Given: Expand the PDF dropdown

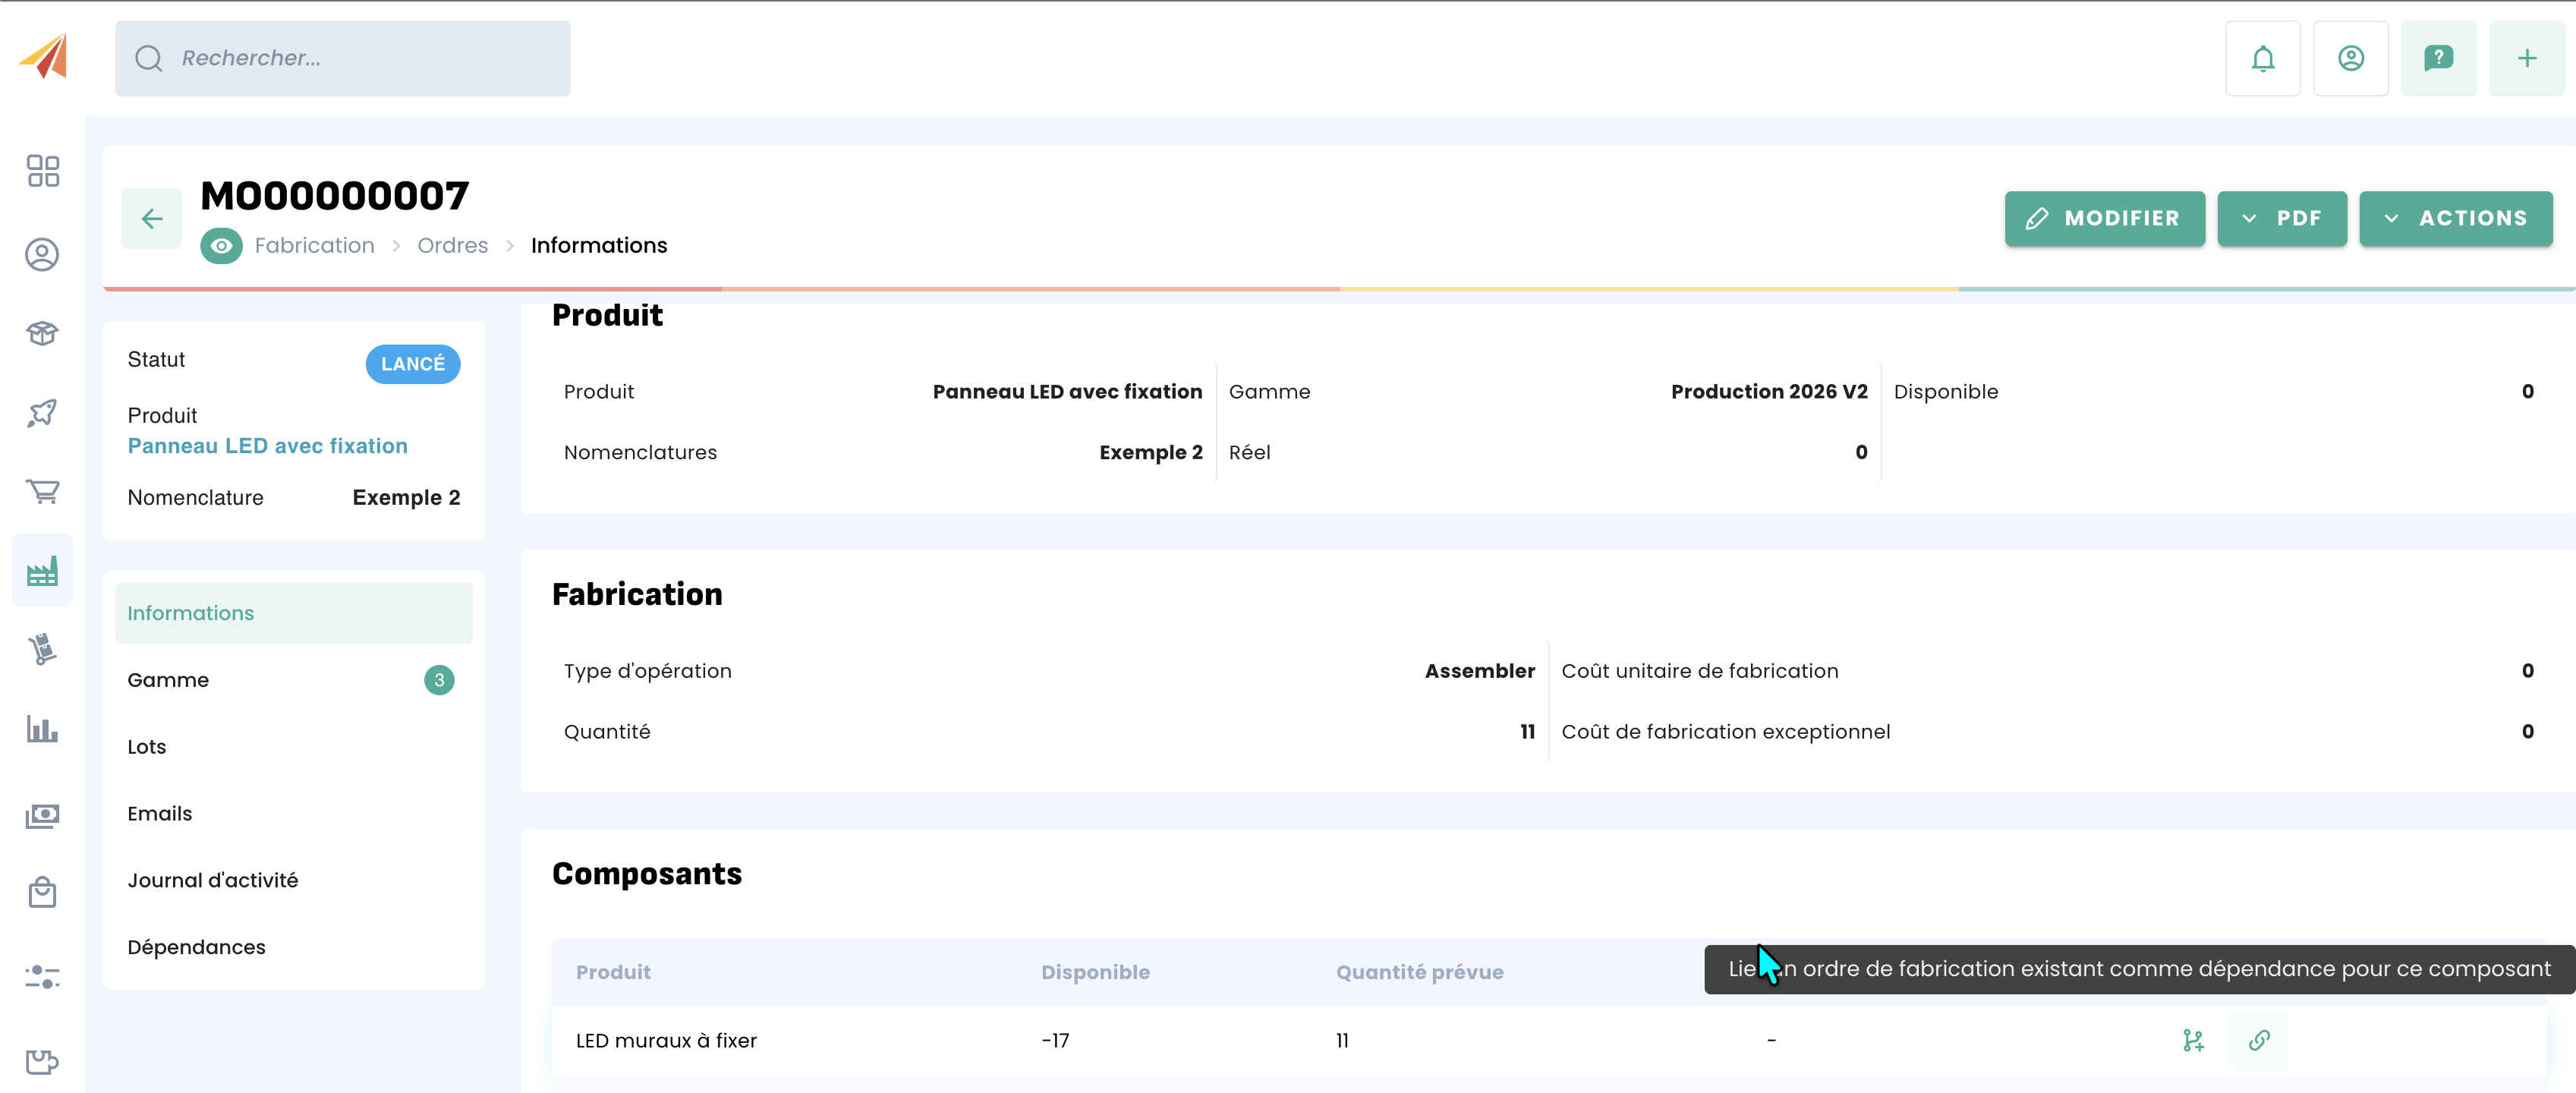Looking at the screenshot, I should [x=2281, y=218].
